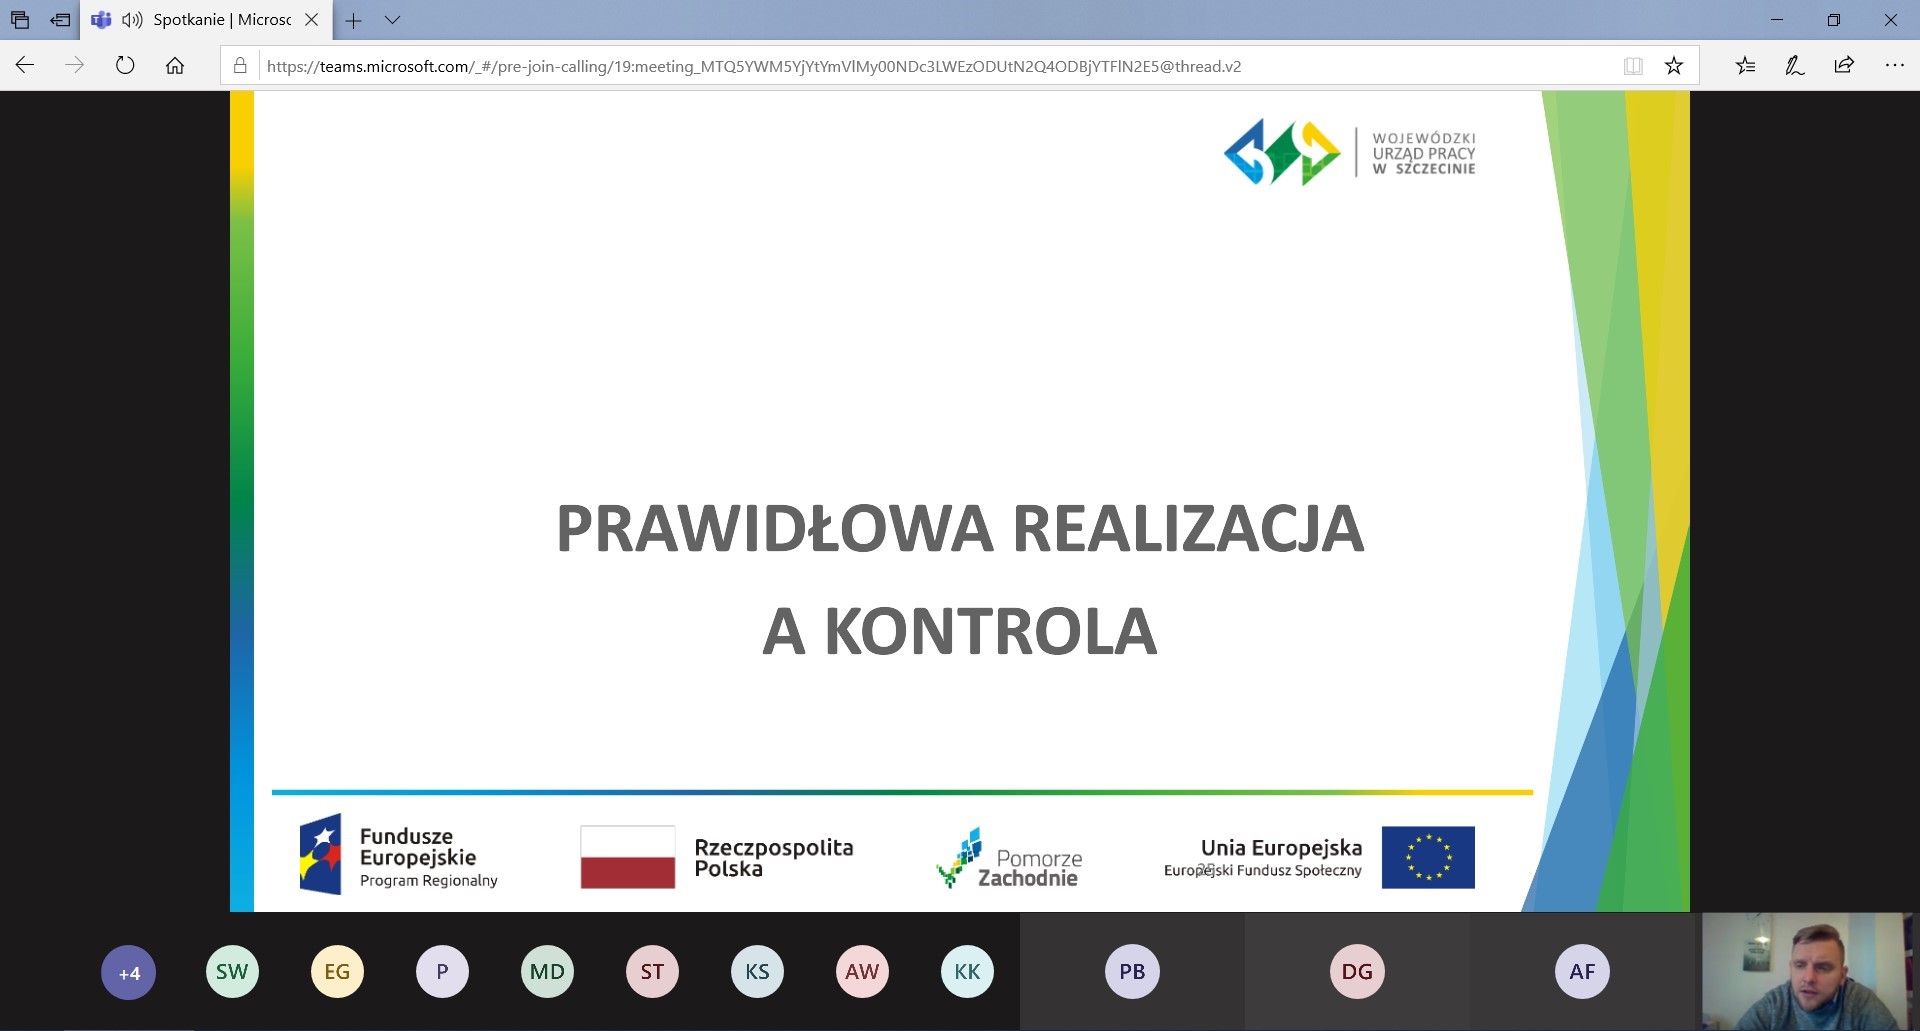Screen dimensions: 1920x1031
Task: Mute tab using the speaker icon
Action: click(x=132, y=20)
